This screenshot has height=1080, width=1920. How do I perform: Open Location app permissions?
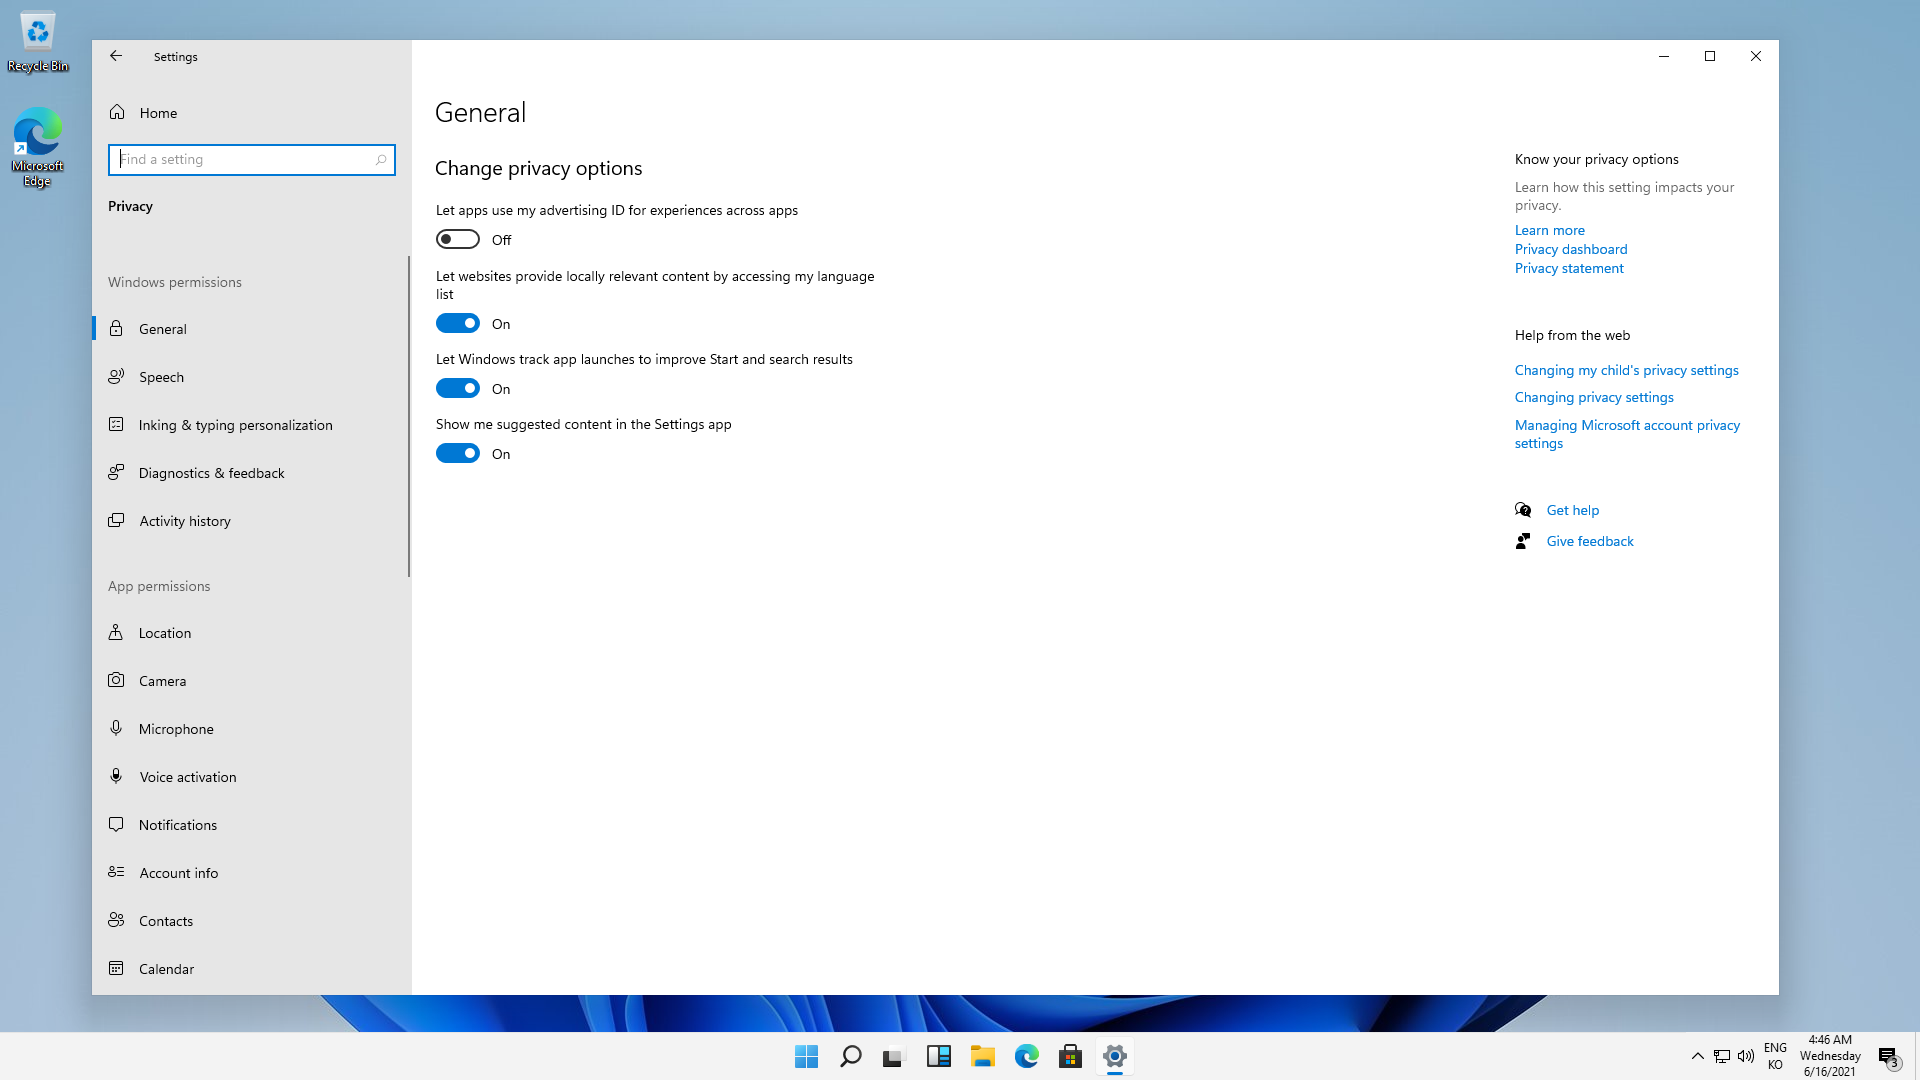pos(164,633)
